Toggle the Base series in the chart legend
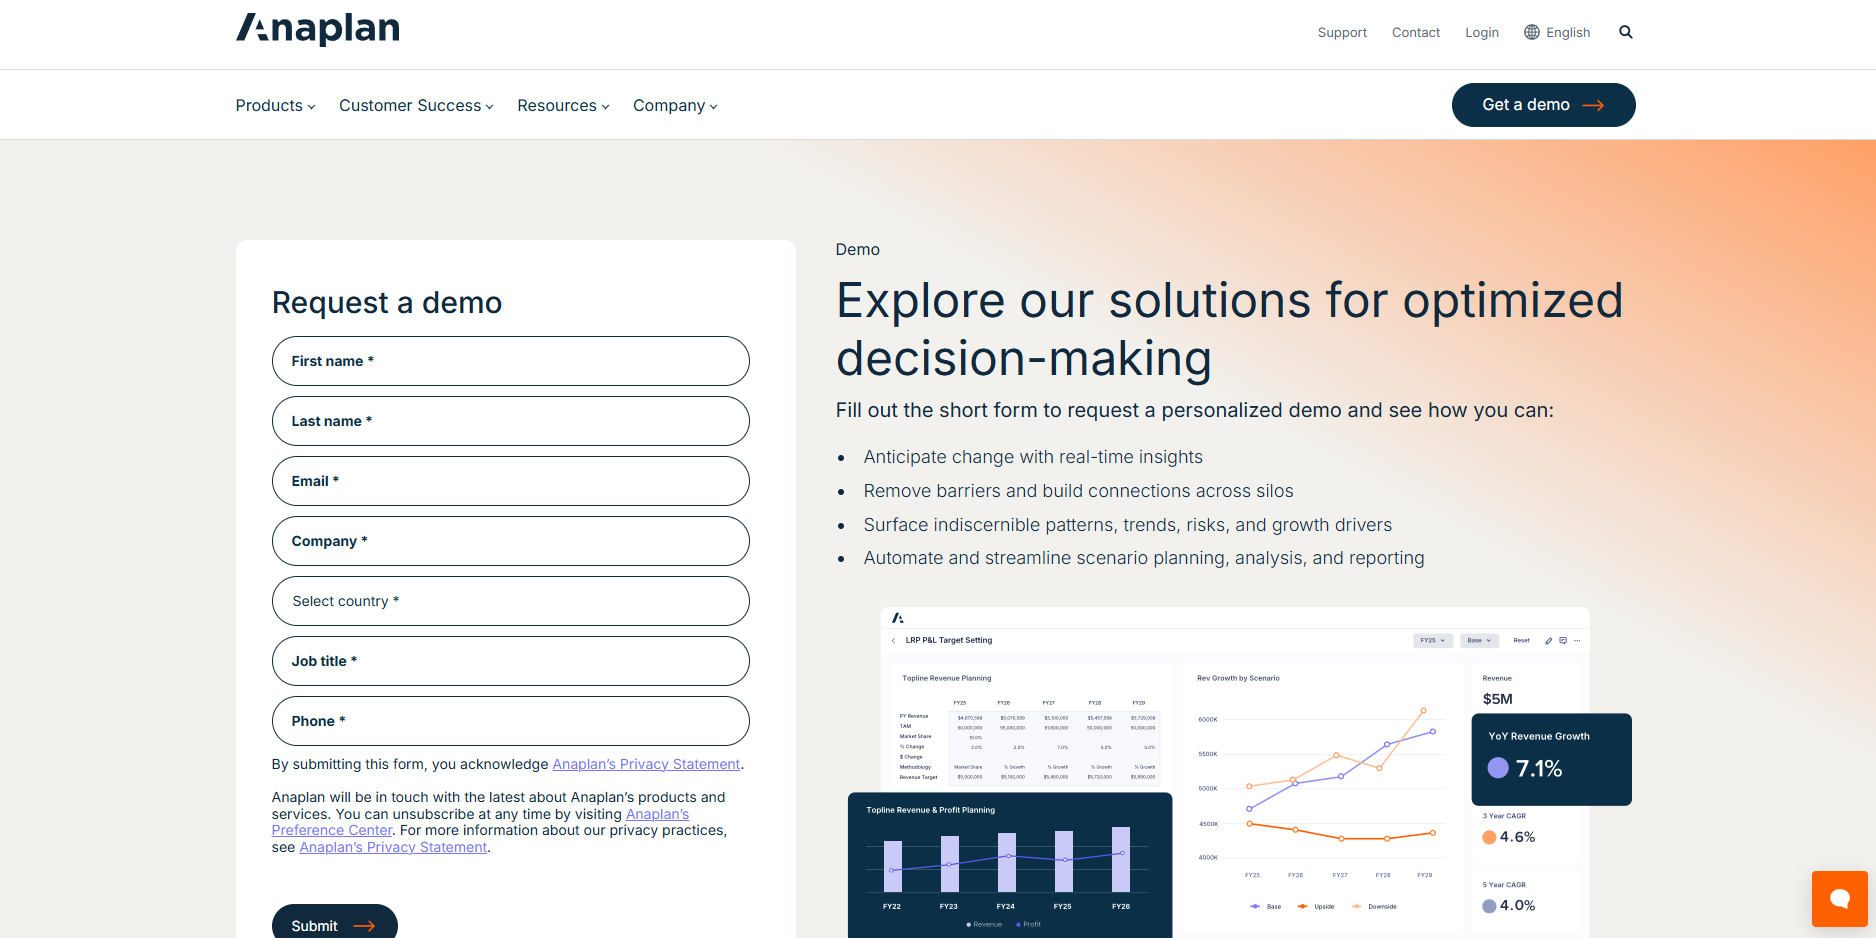This screenshot has width=1876, height=938. coord(1270,906)
